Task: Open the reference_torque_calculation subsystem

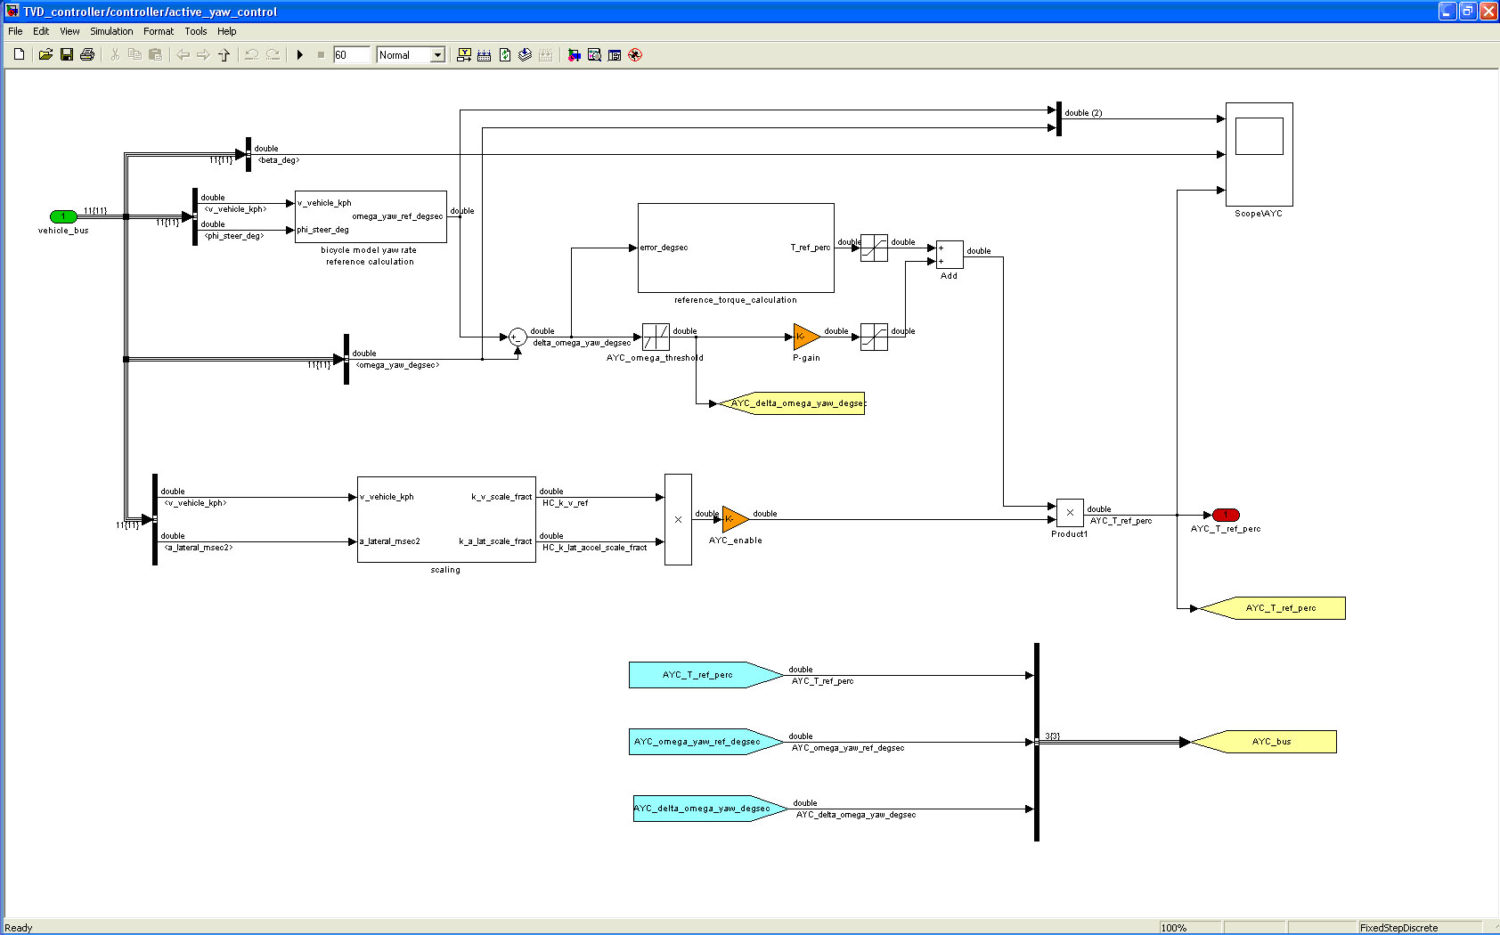Action: [x=735, y=247]
